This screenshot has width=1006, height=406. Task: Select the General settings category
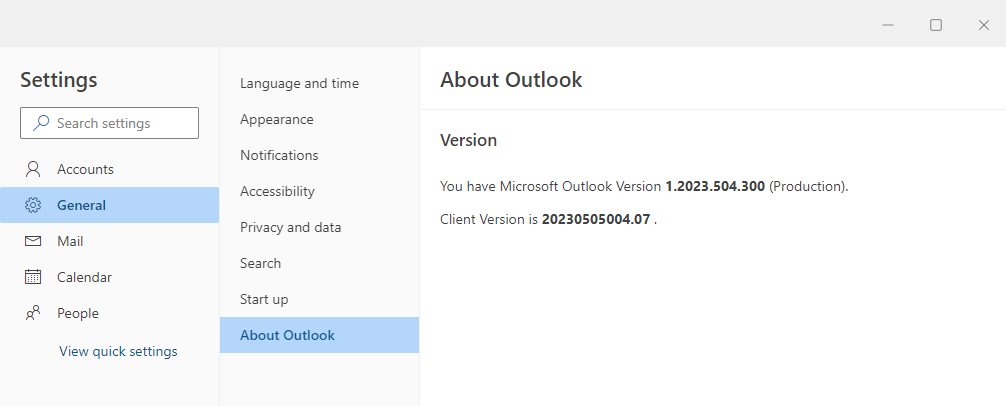click(x=109, y=205)
